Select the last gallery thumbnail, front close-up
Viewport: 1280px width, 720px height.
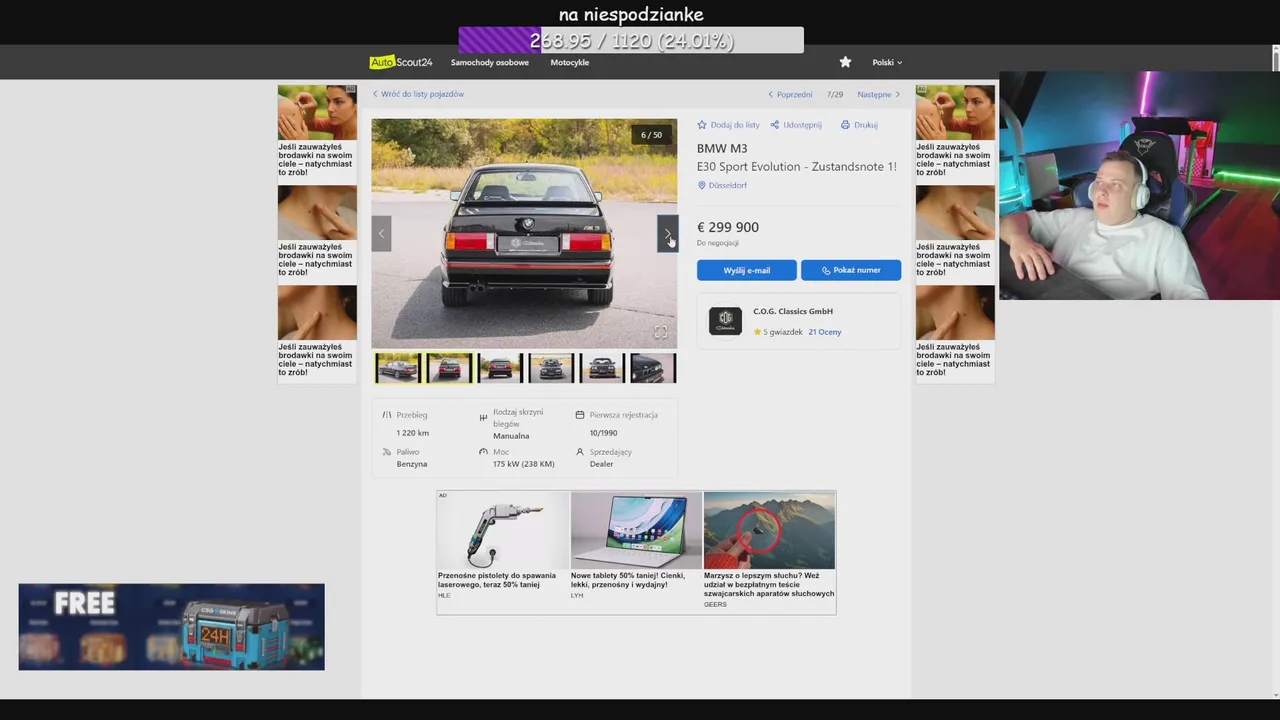653,368
